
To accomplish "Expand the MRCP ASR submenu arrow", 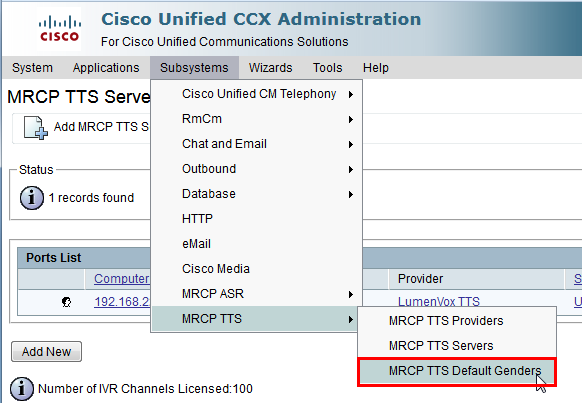I will [350, 295].
